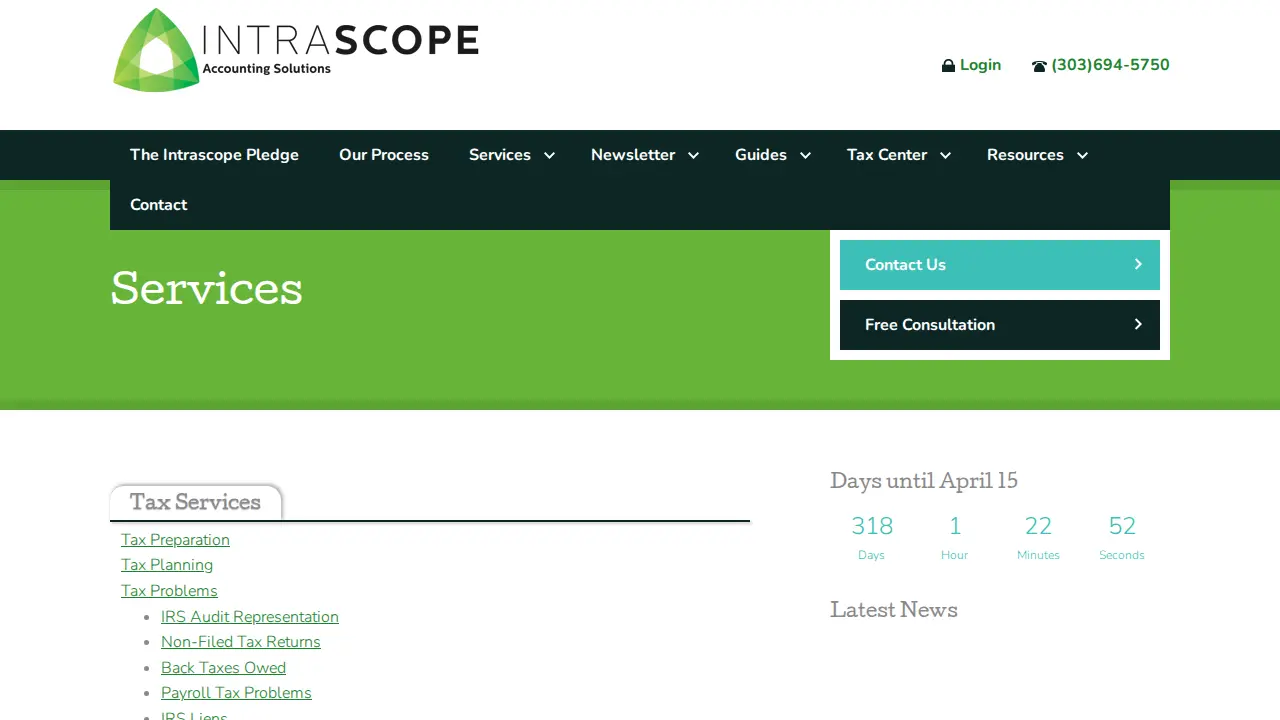The image size is (1280, 720).
Task: Click the Login link
Action: click(980, 65)
